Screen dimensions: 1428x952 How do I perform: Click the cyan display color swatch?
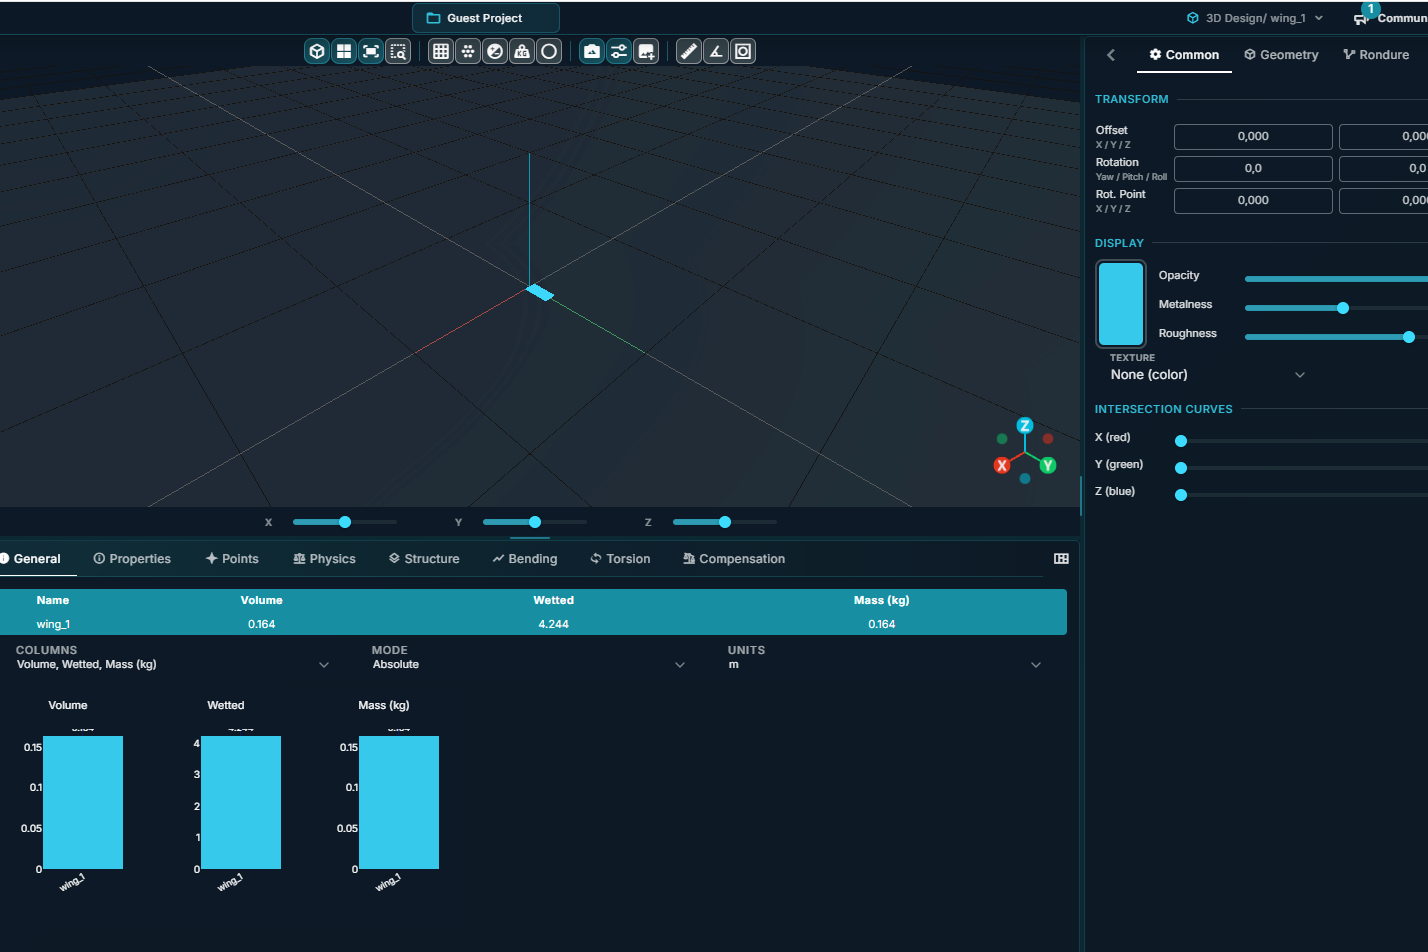click(x=1121, y=304)
